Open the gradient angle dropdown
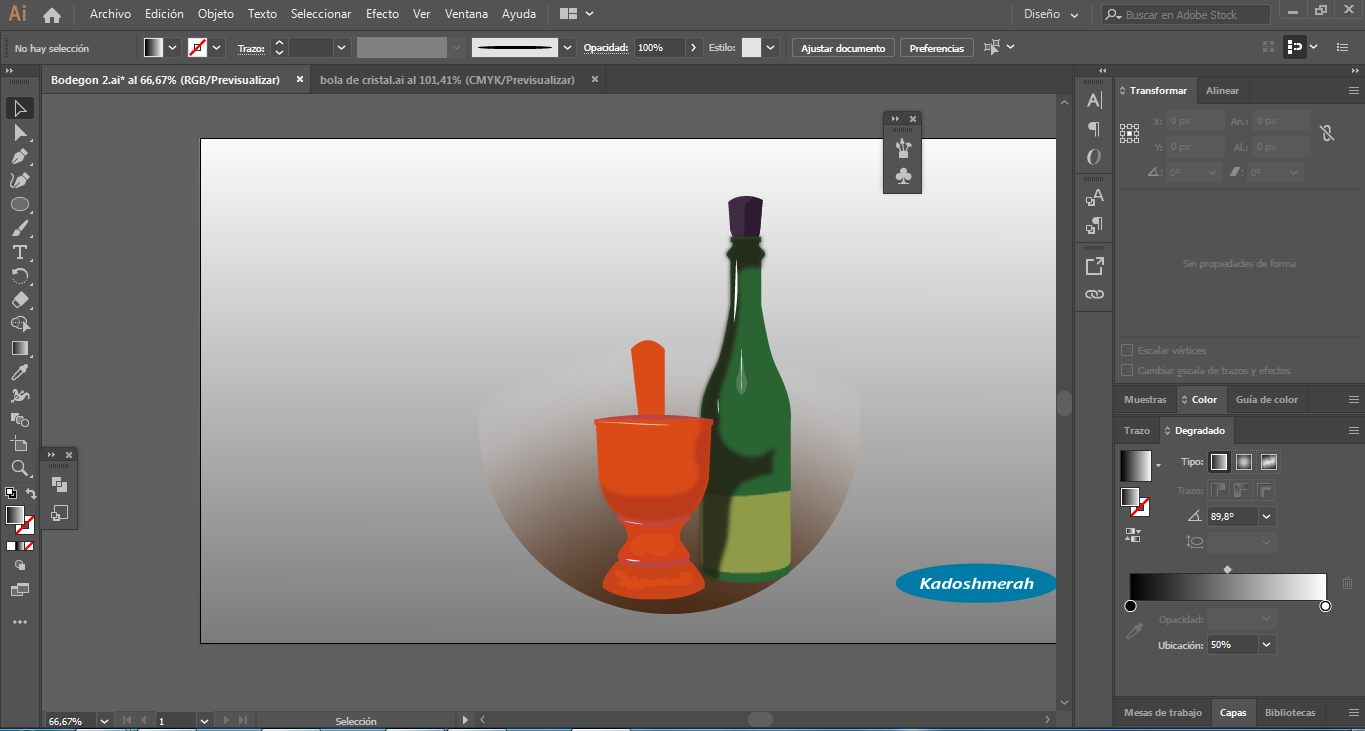The width and height of the screenshot is (1365, 731). coord(1267,517)
